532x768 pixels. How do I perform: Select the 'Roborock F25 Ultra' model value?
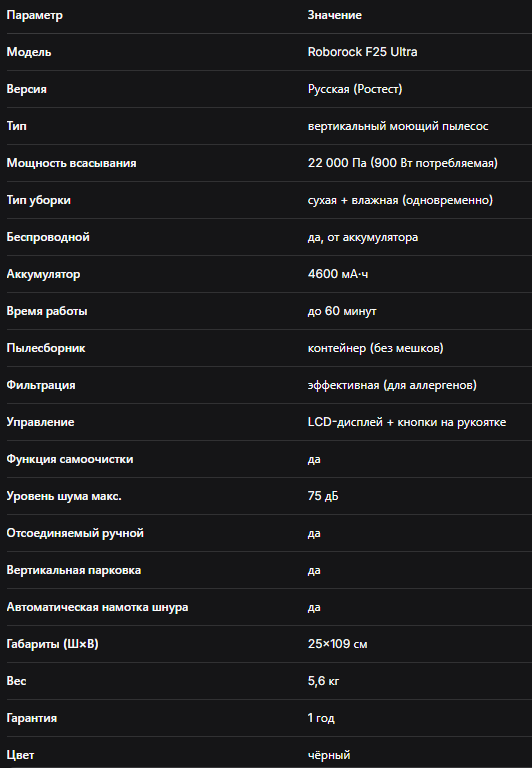[363, 52]
